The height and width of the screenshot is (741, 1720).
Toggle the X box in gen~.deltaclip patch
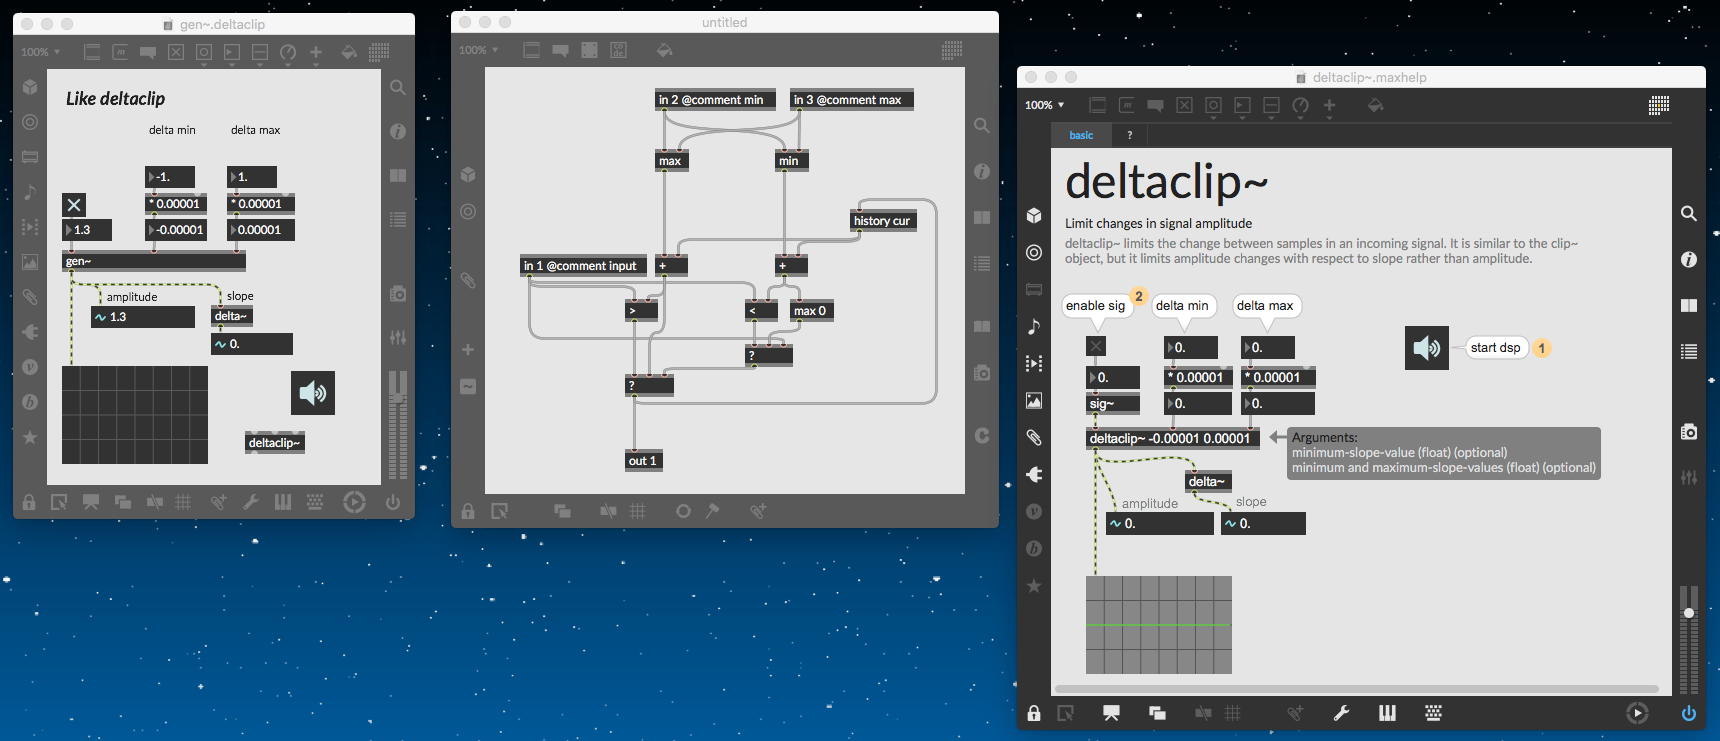click(x=74, y=205)
